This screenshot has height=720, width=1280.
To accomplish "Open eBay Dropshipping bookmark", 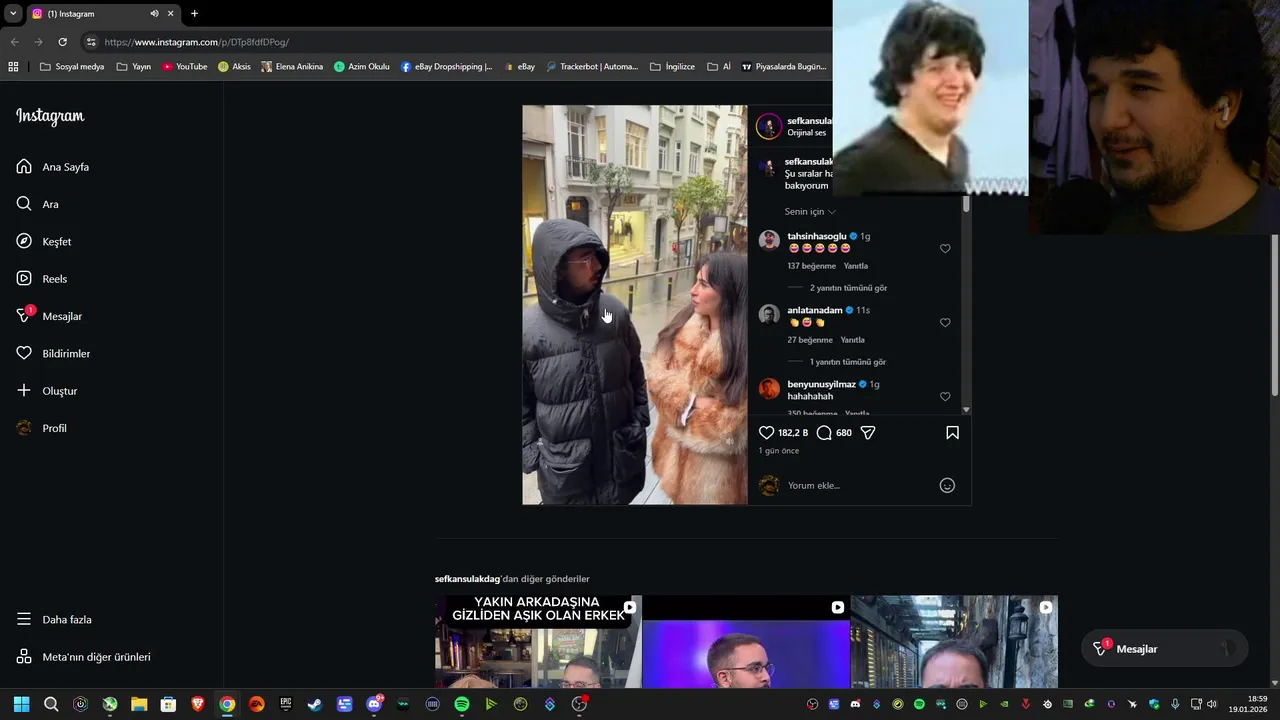I will [447, 67].
